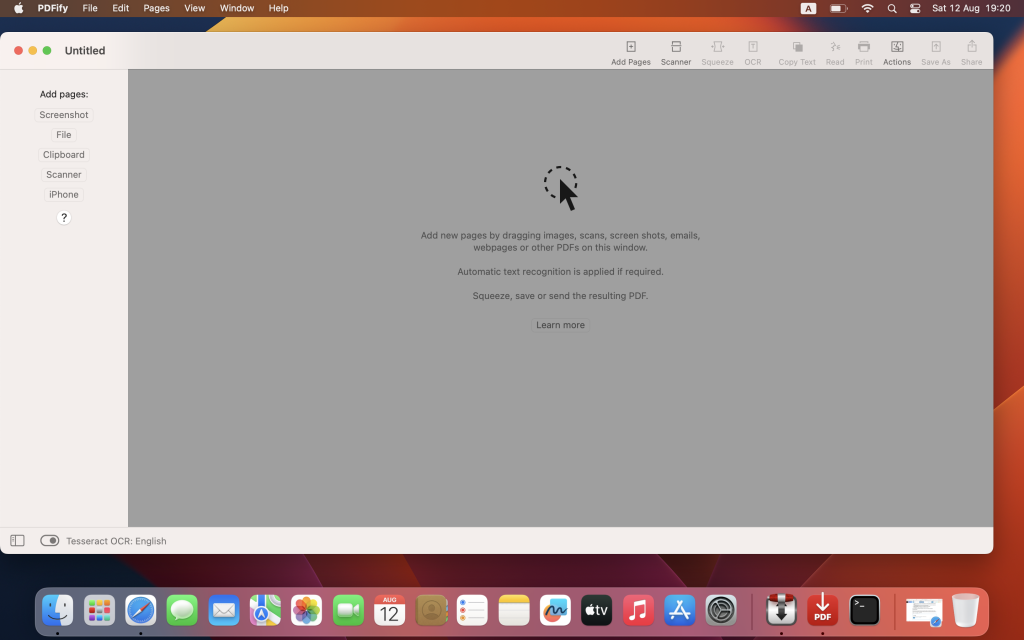
Task: Click the date and time in menu bar
Action: click(x=971, y=8)
